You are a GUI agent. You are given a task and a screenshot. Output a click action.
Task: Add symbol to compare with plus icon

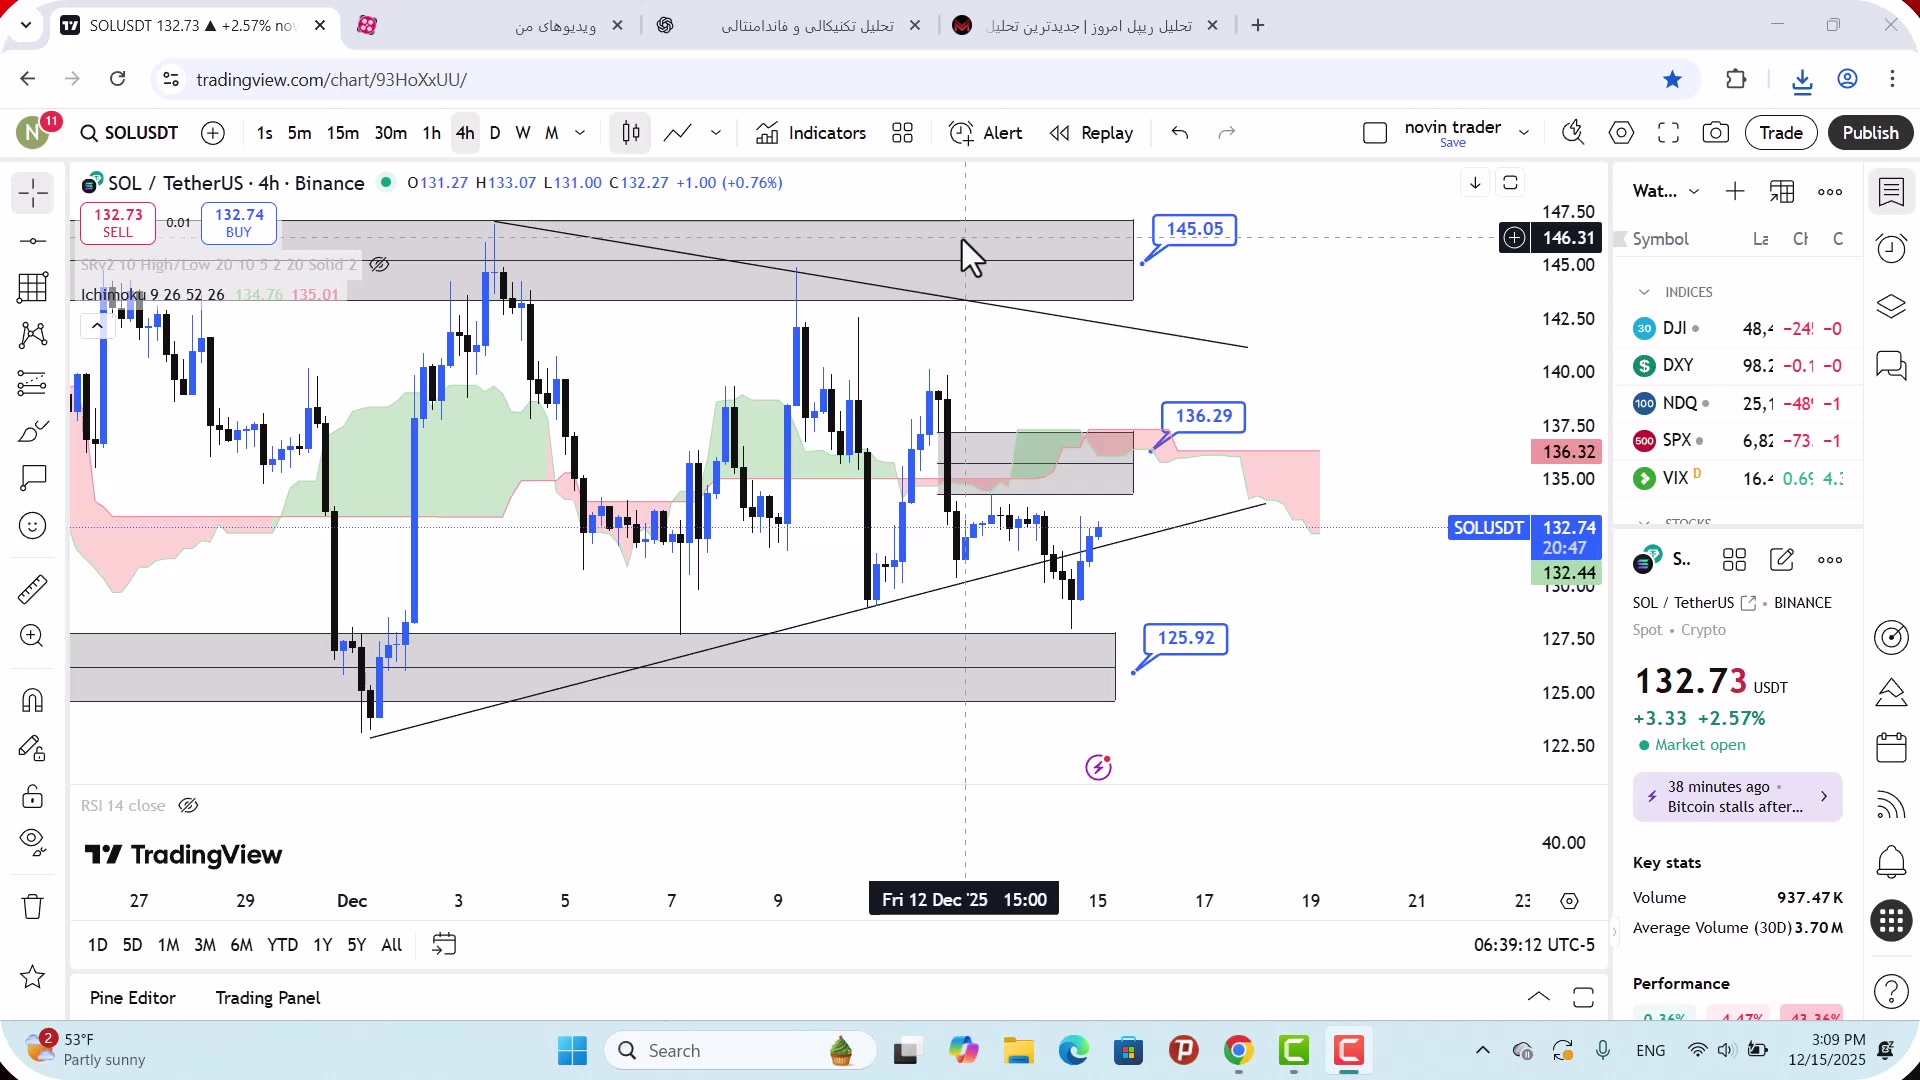tap(213, 133)
